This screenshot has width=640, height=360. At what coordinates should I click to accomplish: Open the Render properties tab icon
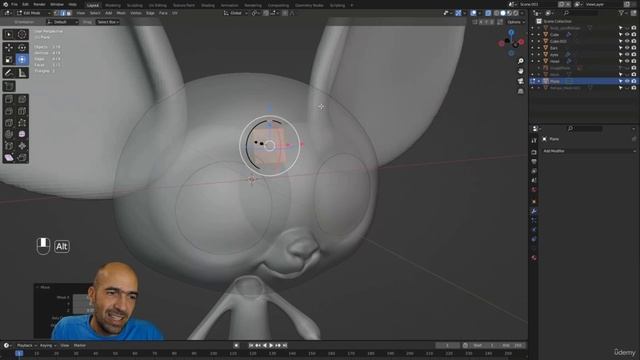534,152
